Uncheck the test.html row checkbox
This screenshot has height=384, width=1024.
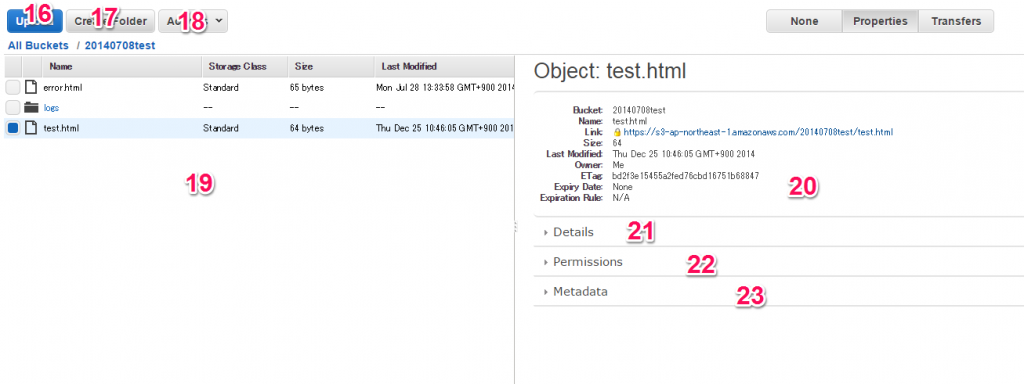tap(13, 129)
